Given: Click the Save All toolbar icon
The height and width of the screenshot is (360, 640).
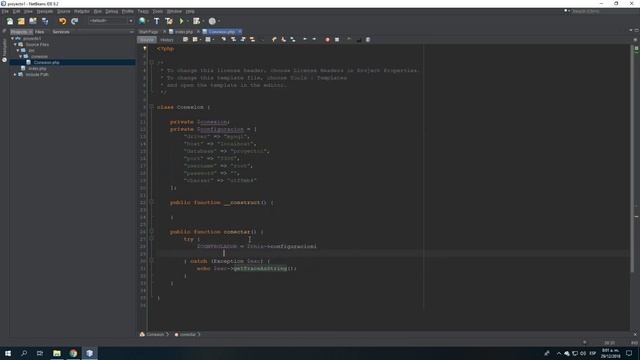Looking at the screenshot, I should click(45, 21).
